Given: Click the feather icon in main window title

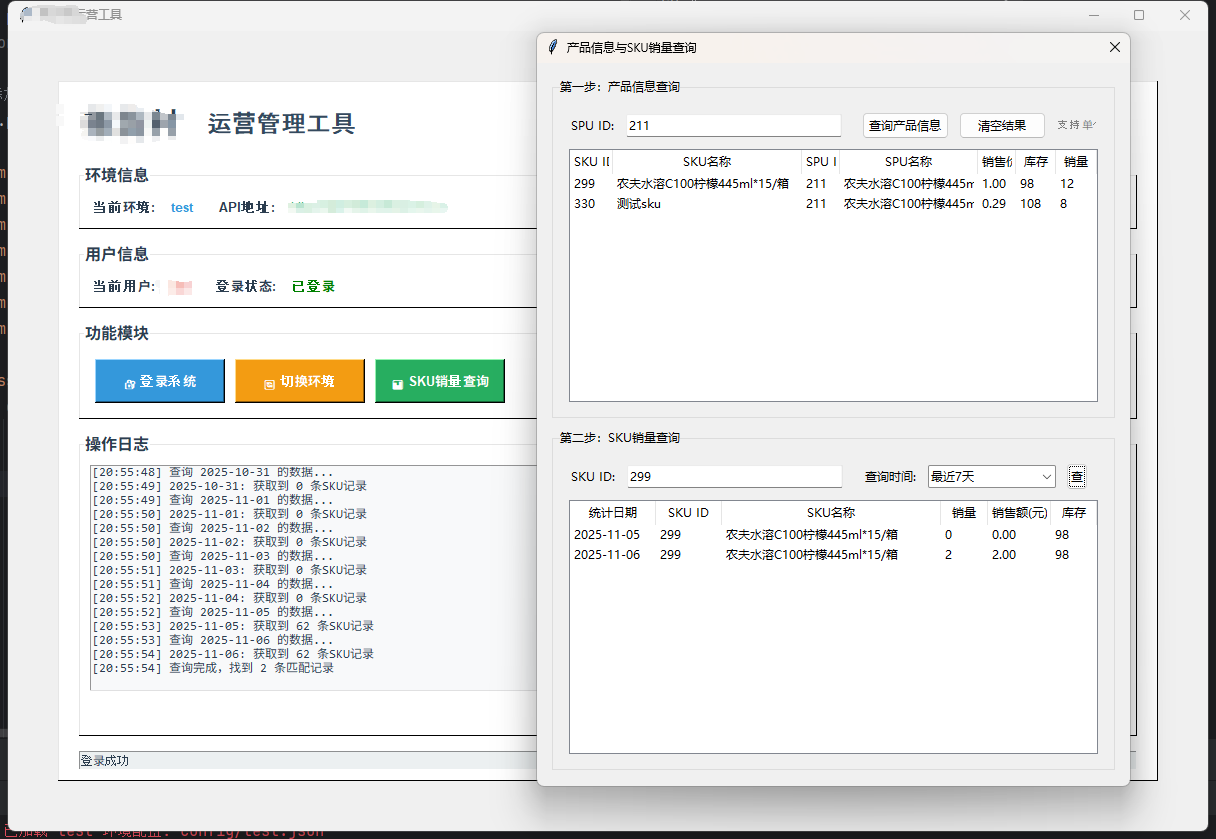Looking at the screenshot, I should pyautogui.click(x=26, y=15).
